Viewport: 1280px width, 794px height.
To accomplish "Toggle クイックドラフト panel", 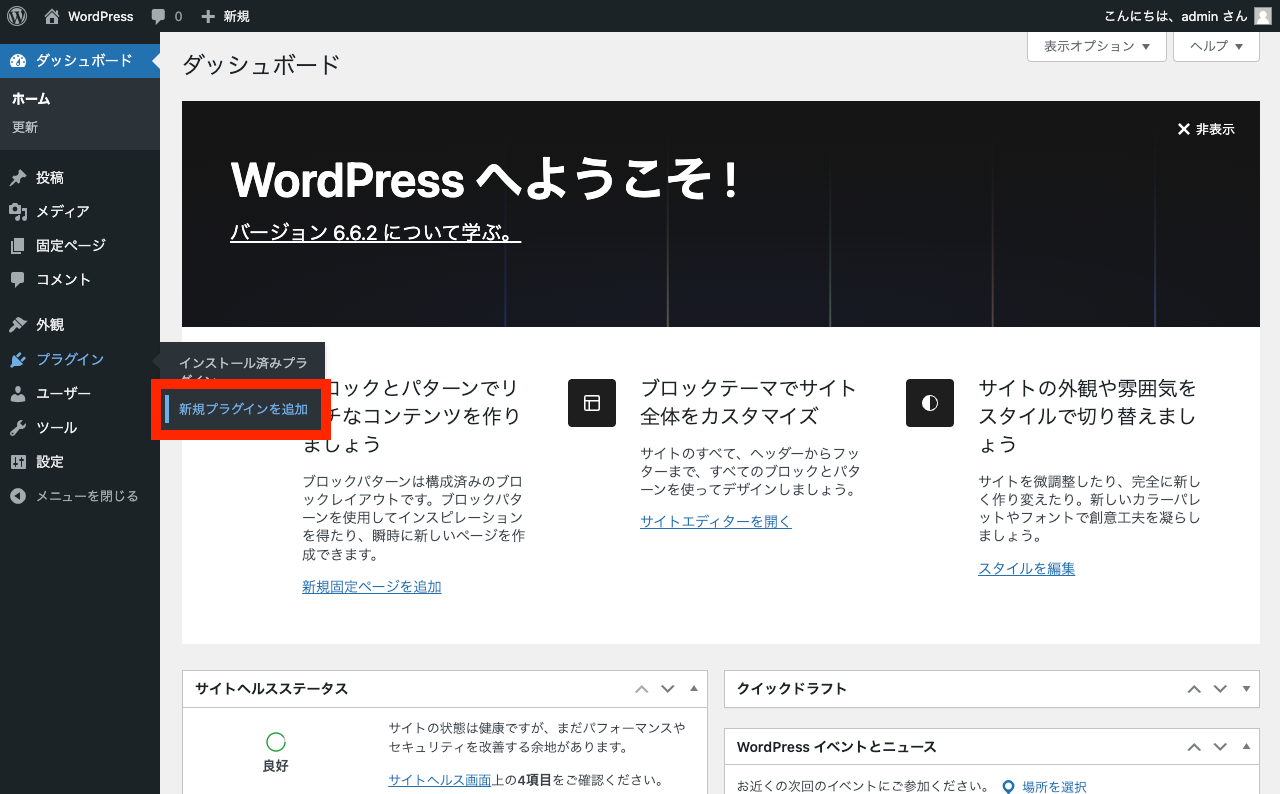I will click(1246, 689).
